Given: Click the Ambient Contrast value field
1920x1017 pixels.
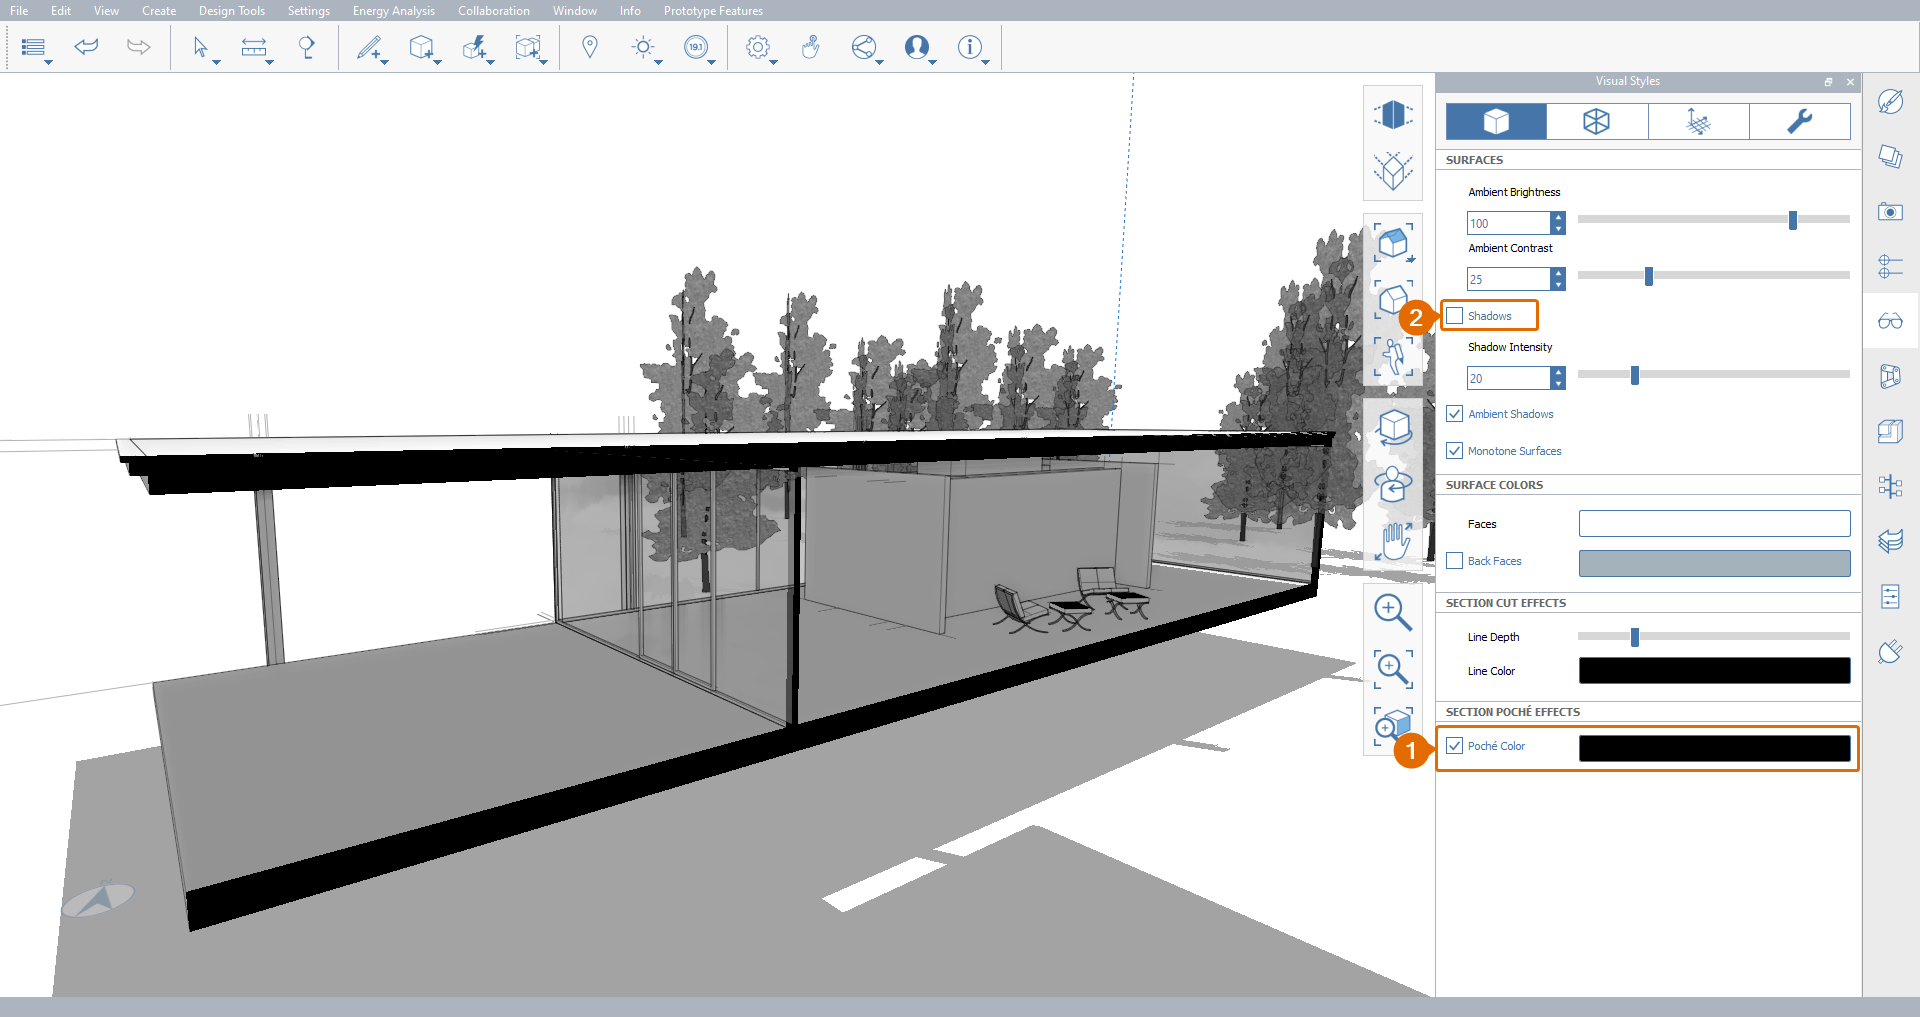Looking at the screenshot, I should coord(1509,279).
